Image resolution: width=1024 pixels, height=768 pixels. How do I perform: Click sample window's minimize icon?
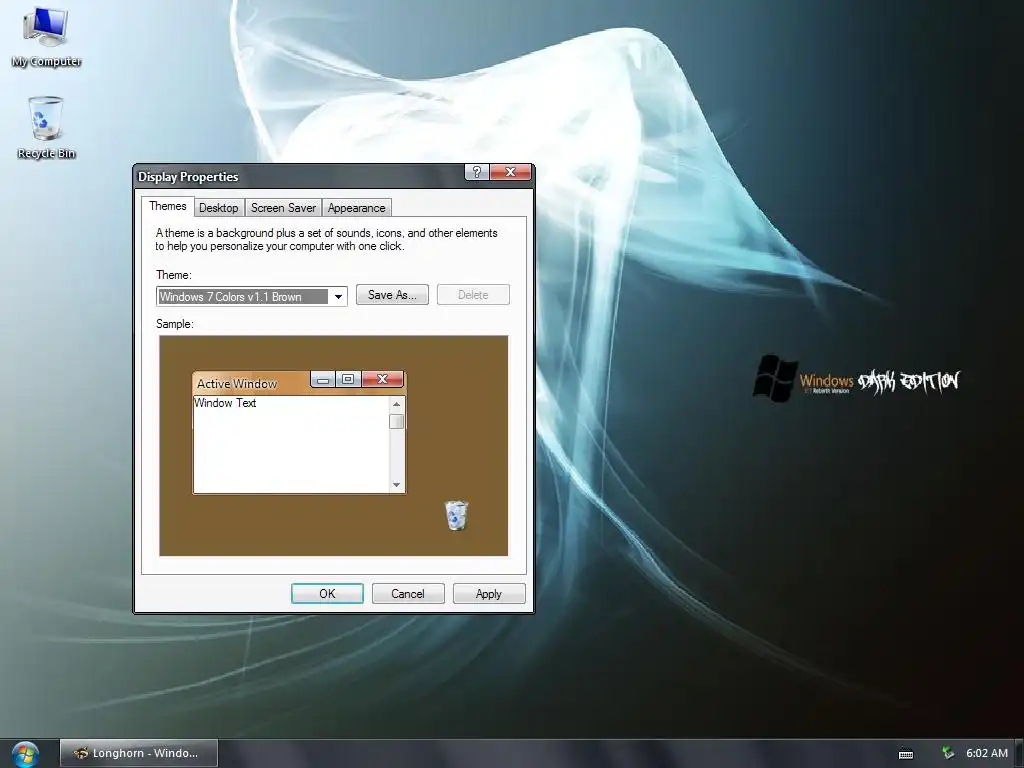[x=323, y=379]
